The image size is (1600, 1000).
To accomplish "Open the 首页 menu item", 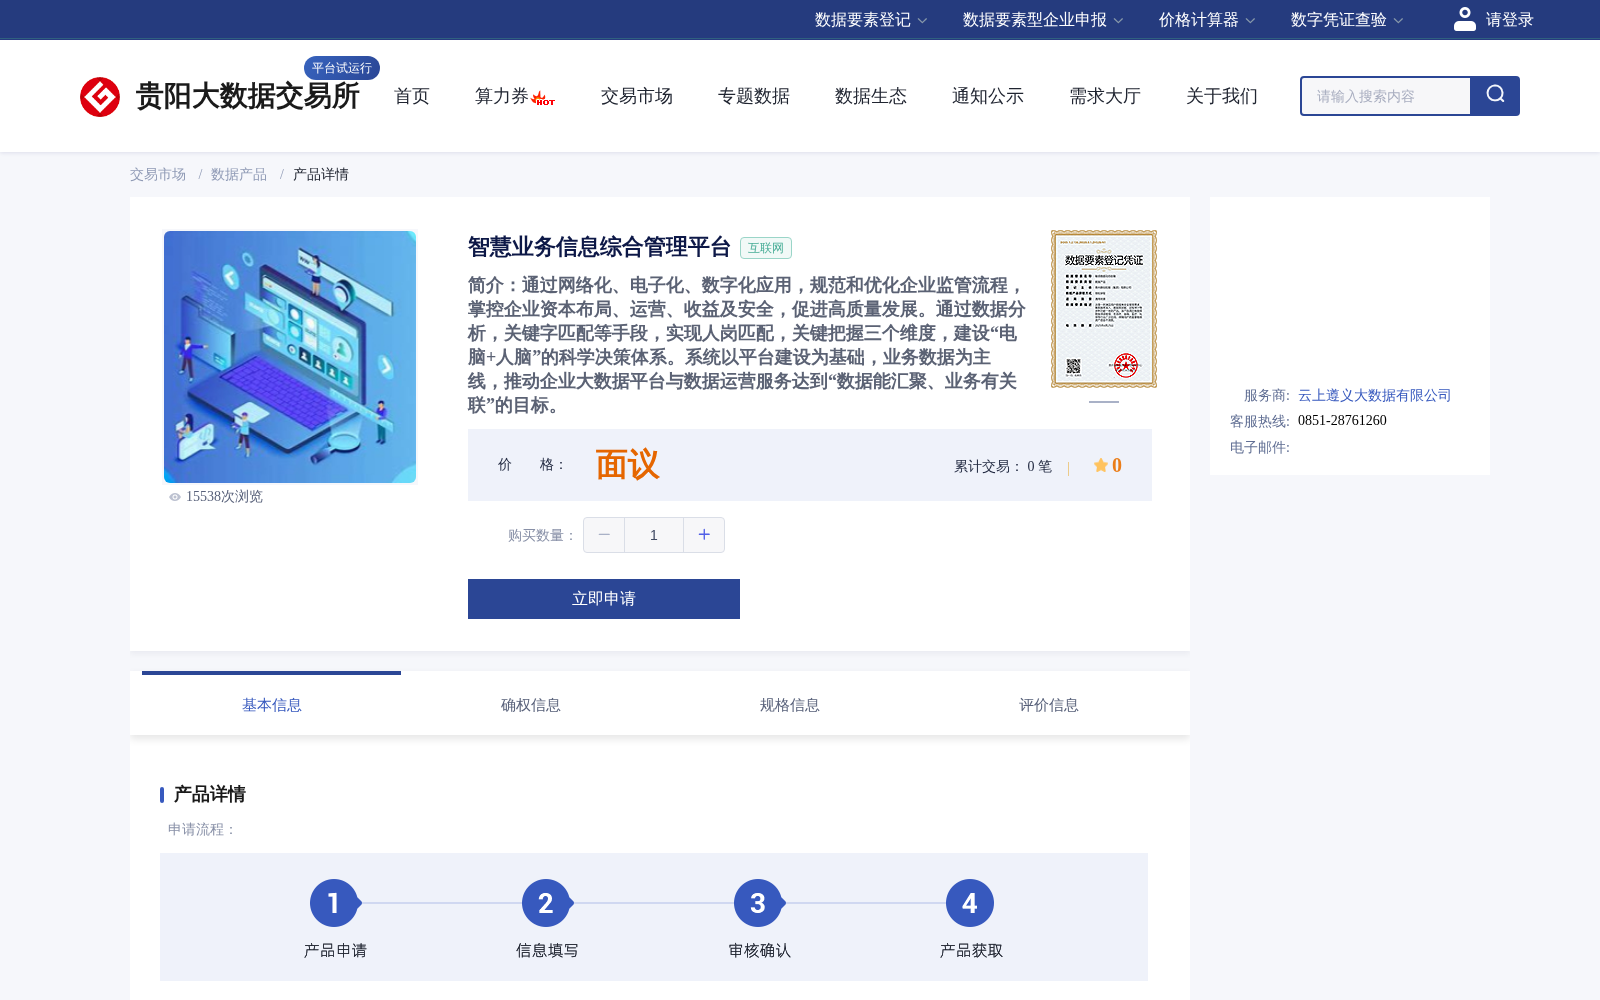I will pos(412,96).
